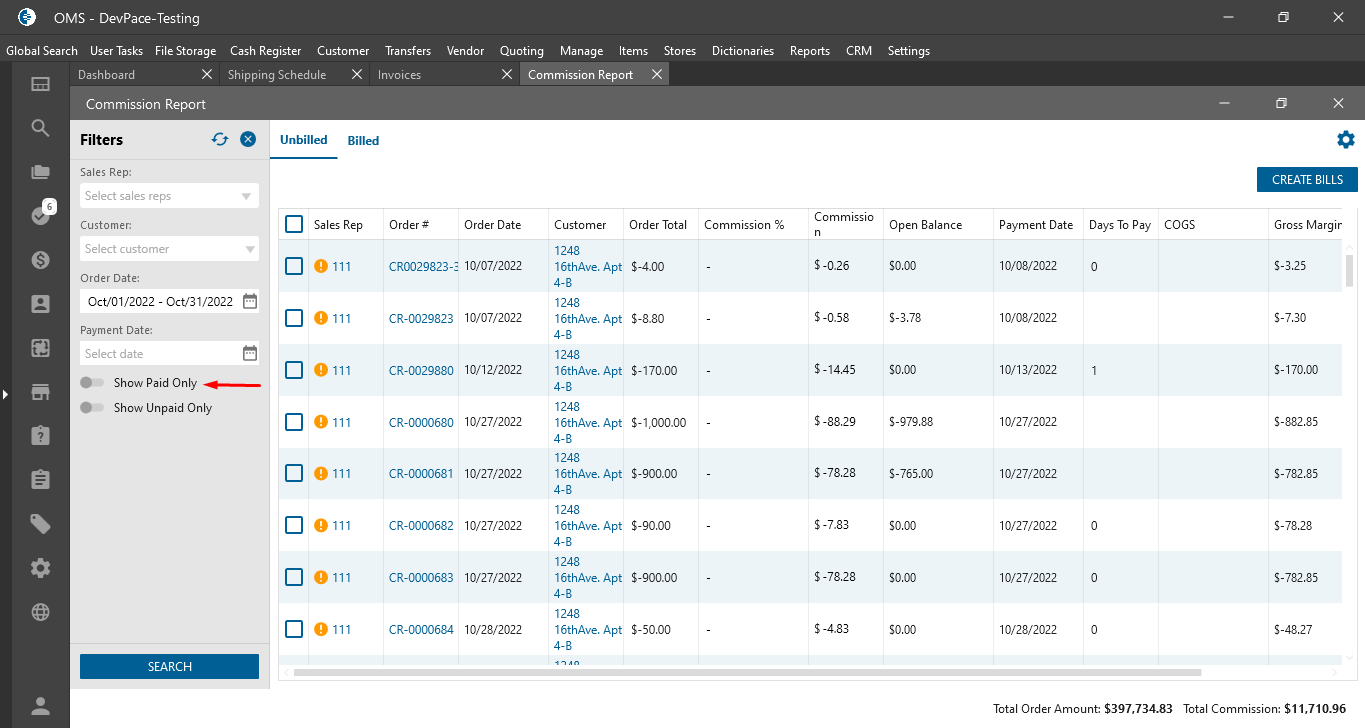
Task: Open the Order Date calendar icon
Action: pyautogui.click(x=250, y=301)
